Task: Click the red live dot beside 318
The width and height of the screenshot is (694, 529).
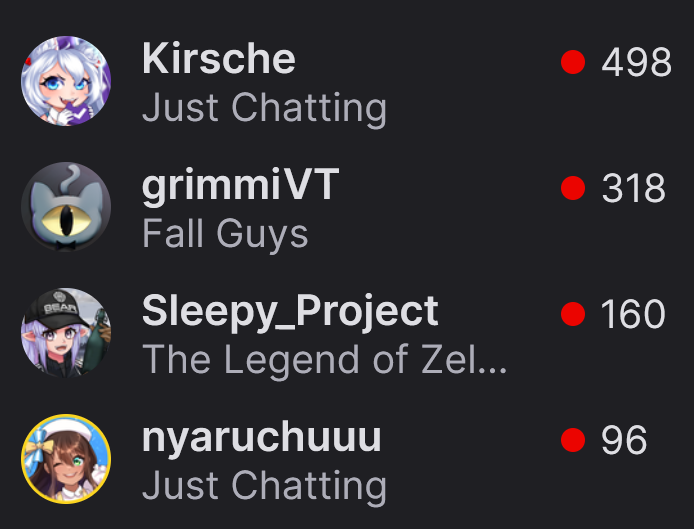Action: click(x=573, y=188)
